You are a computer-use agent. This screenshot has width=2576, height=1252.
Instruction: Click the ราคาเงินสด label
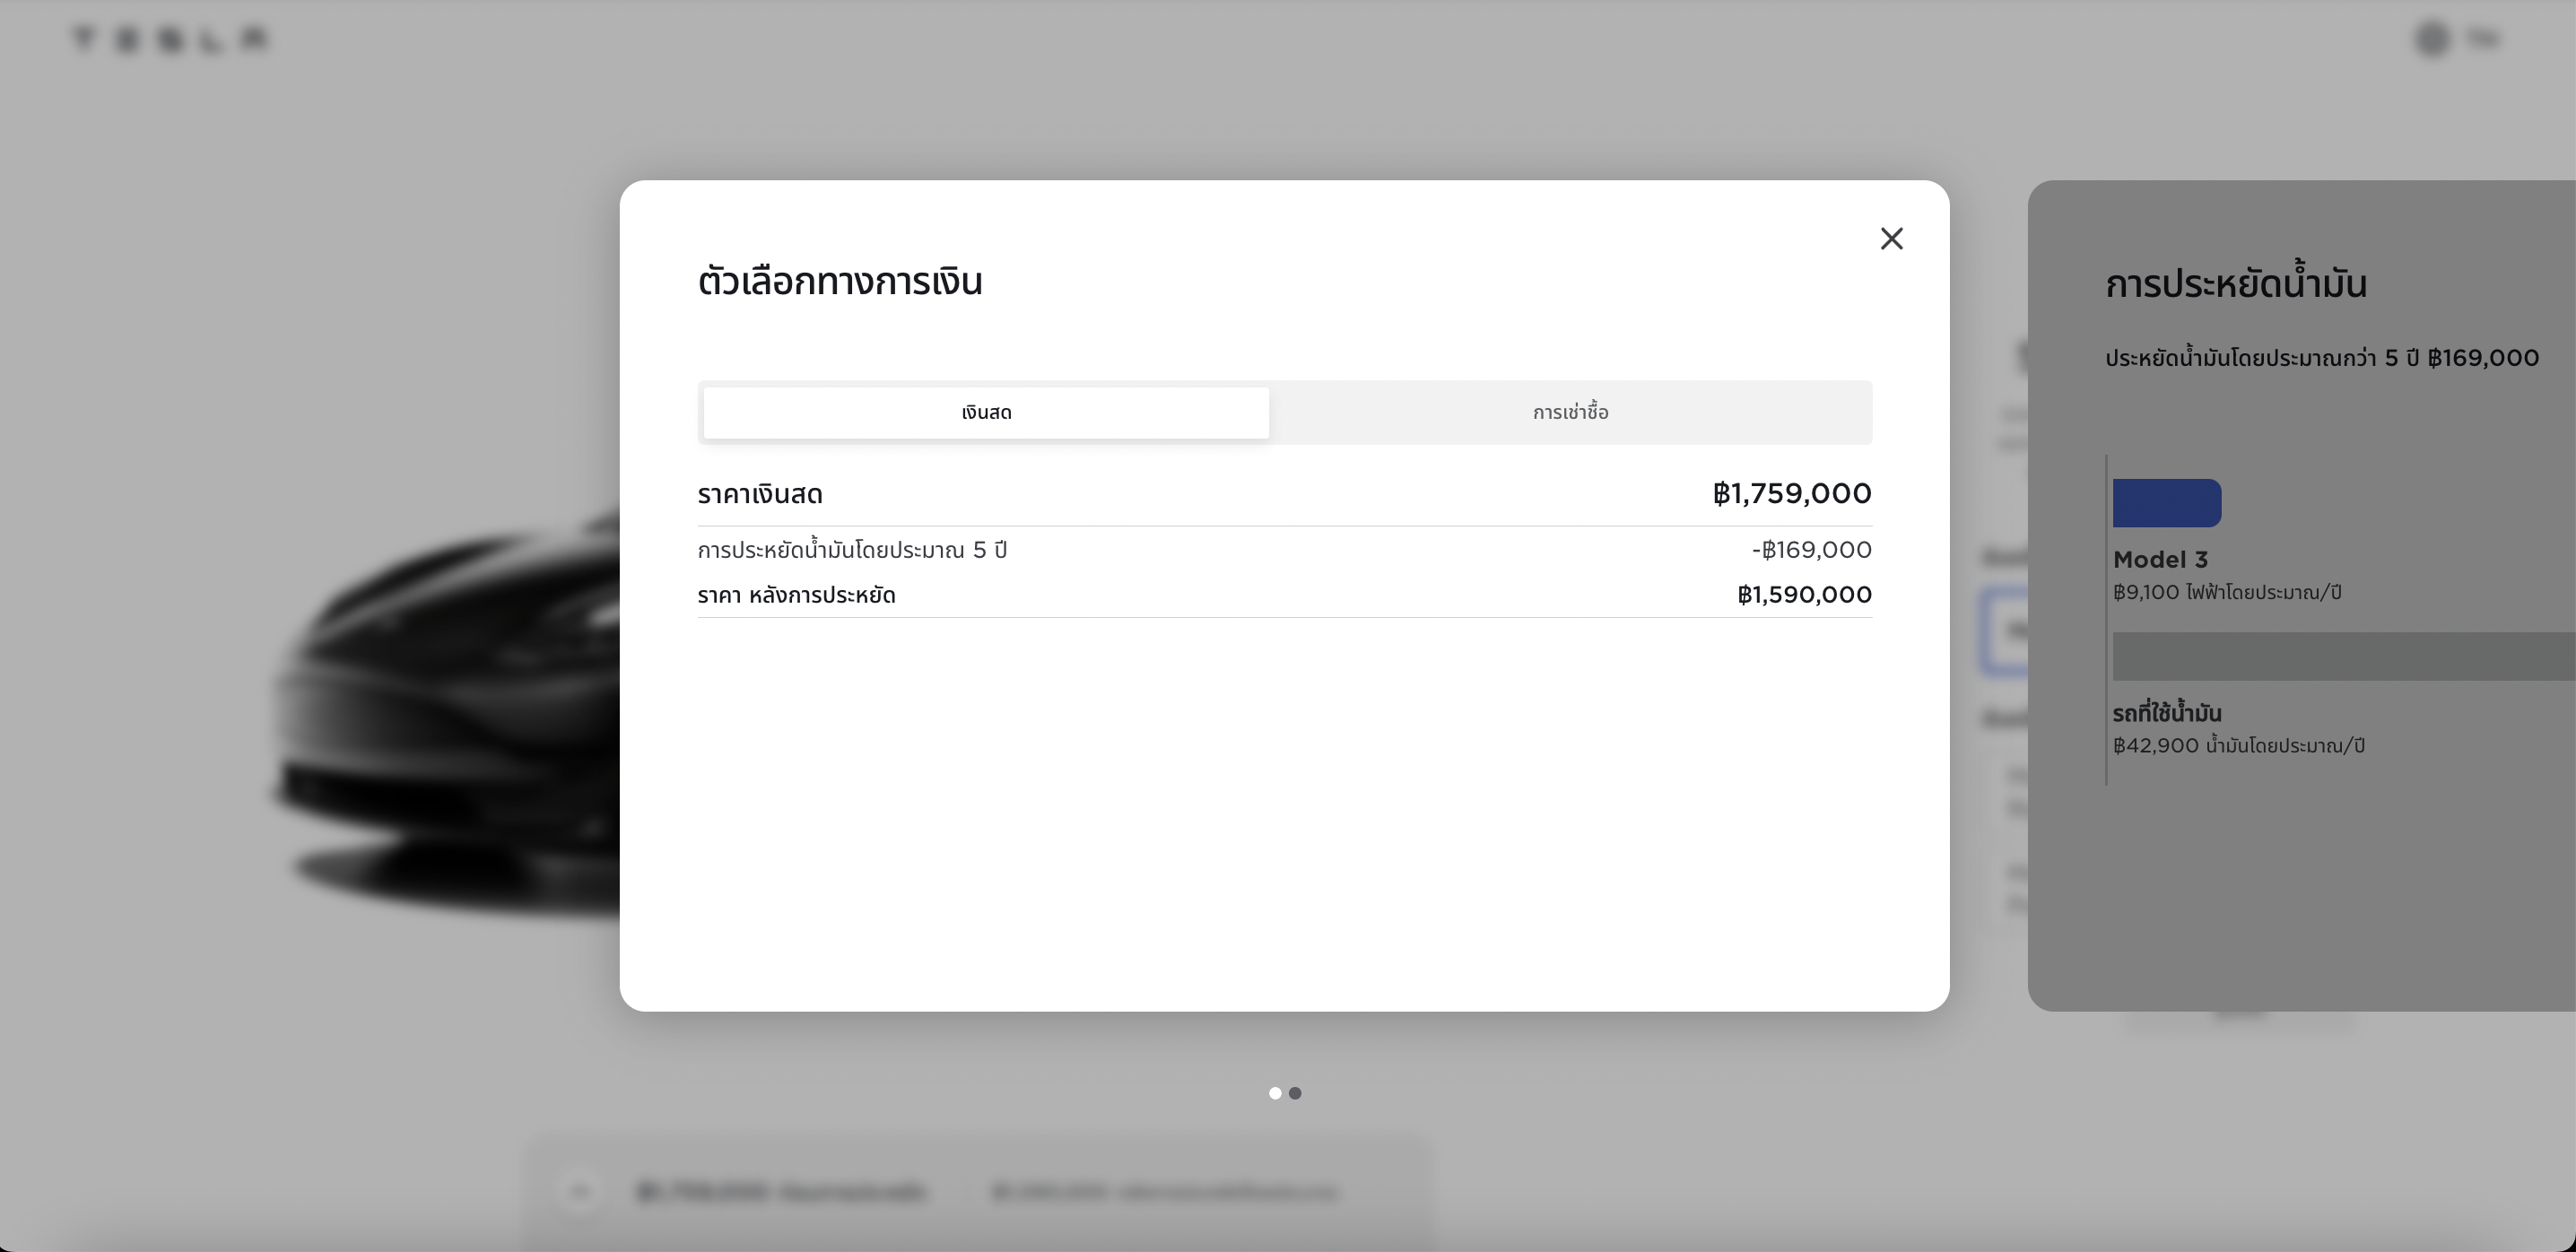click(x=760, y=494)
